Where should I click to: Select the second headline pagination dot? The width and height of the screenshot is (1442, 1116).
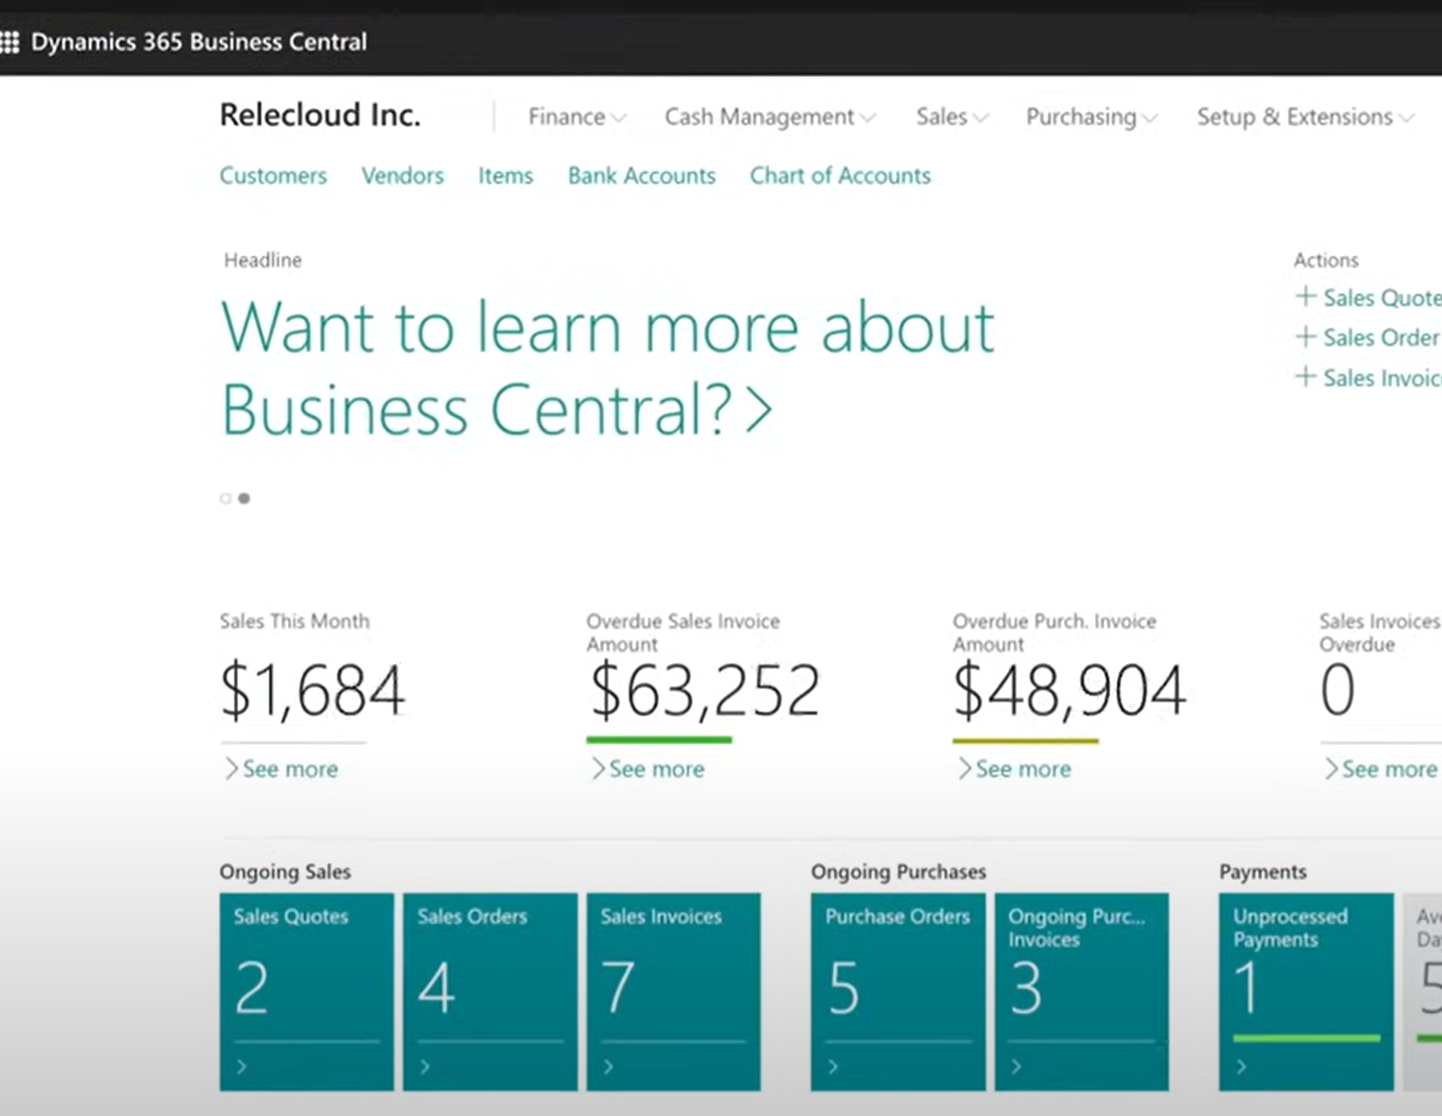(244, 498)
